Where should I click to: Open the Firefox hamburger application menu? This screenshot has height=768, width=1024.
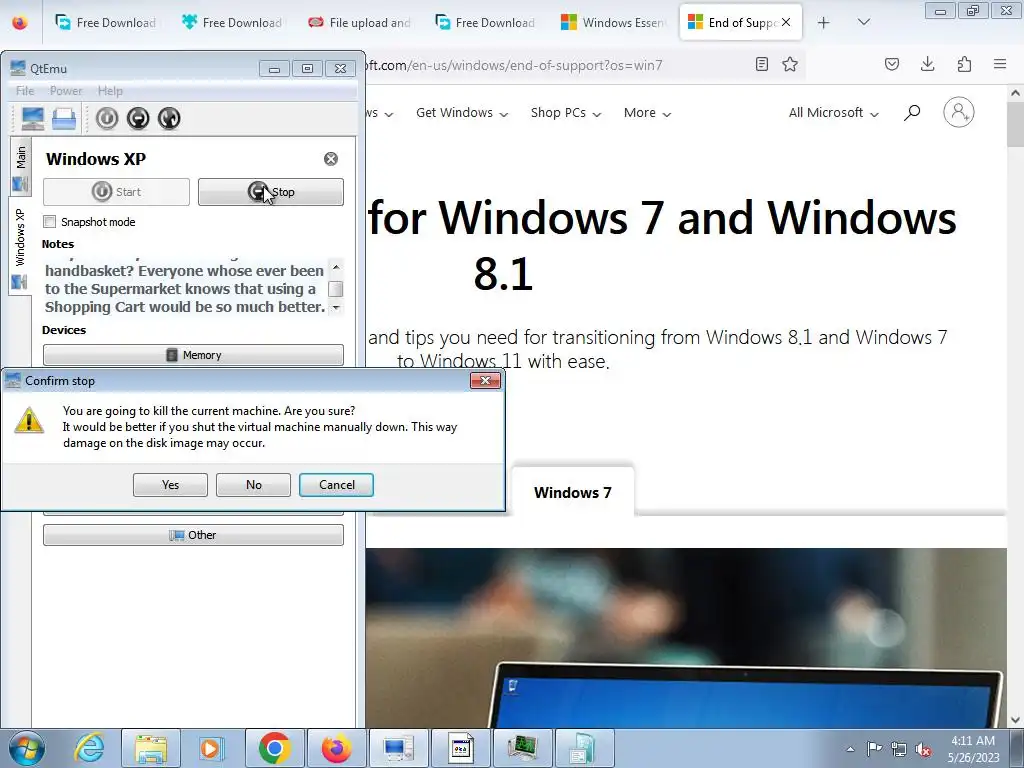coord(1000,64)
